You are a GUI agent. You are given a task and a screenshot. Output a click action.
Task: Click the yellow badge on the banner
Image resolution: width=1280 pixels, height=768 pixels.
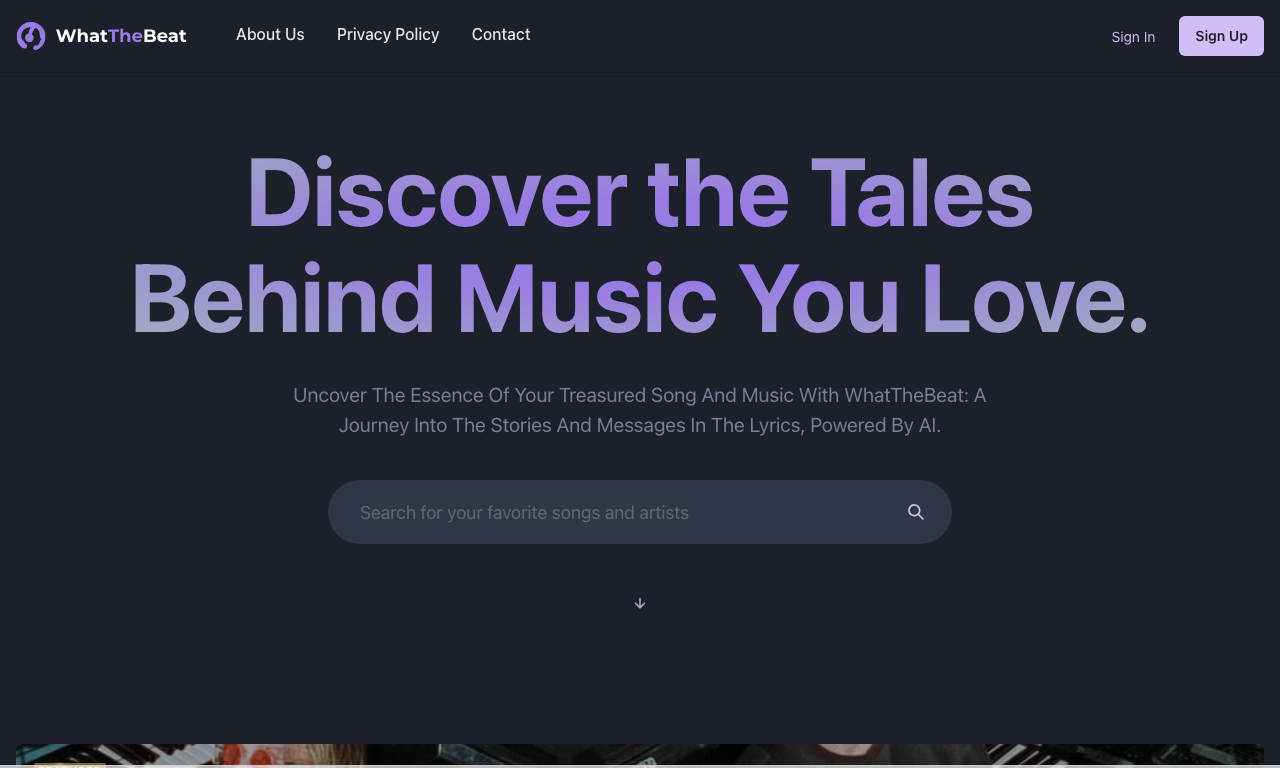point(70,765)
